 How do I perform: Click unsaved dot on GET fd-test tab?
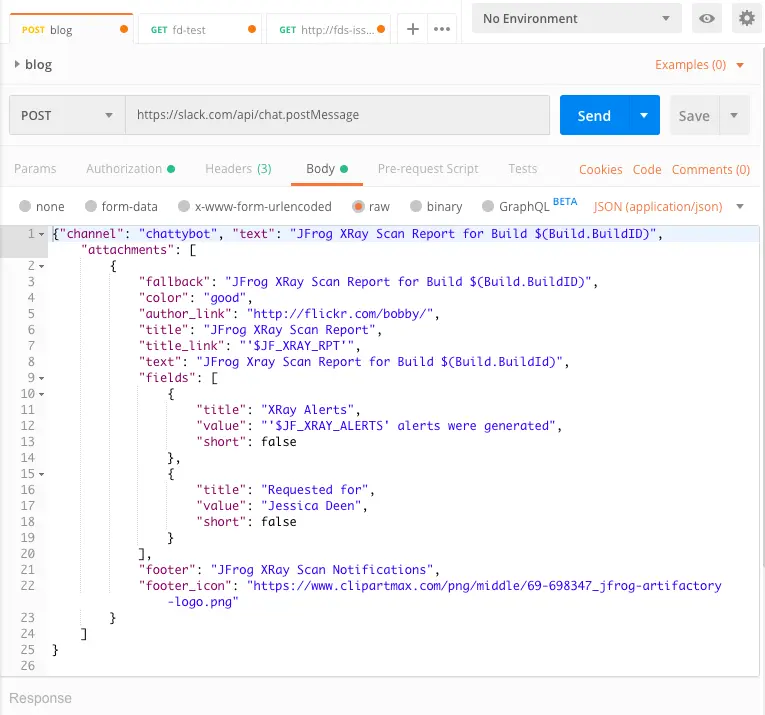click(252, 29)
